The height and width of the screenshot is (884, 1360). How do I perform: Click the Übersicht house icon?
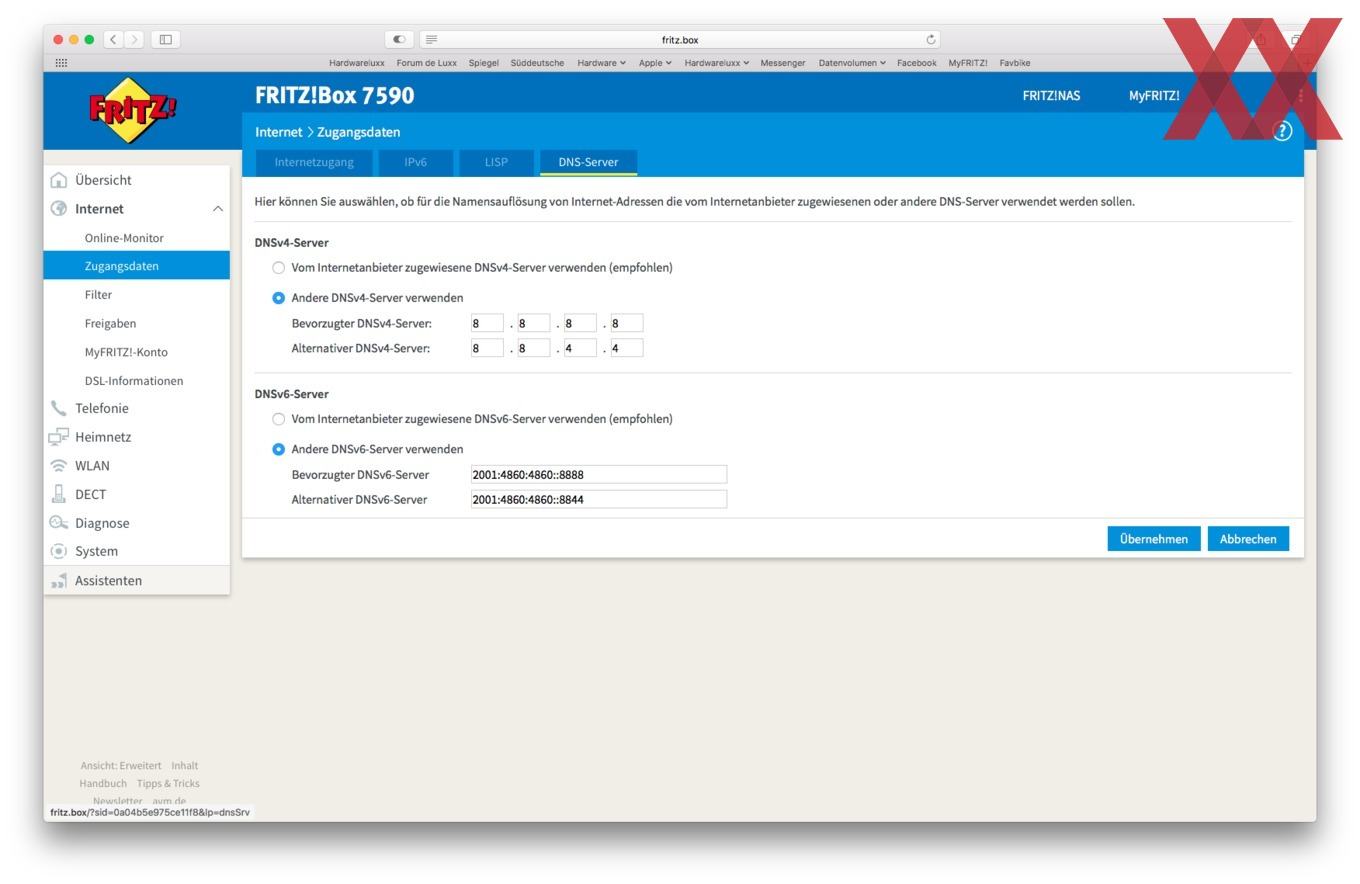click(x=59, y=180)
